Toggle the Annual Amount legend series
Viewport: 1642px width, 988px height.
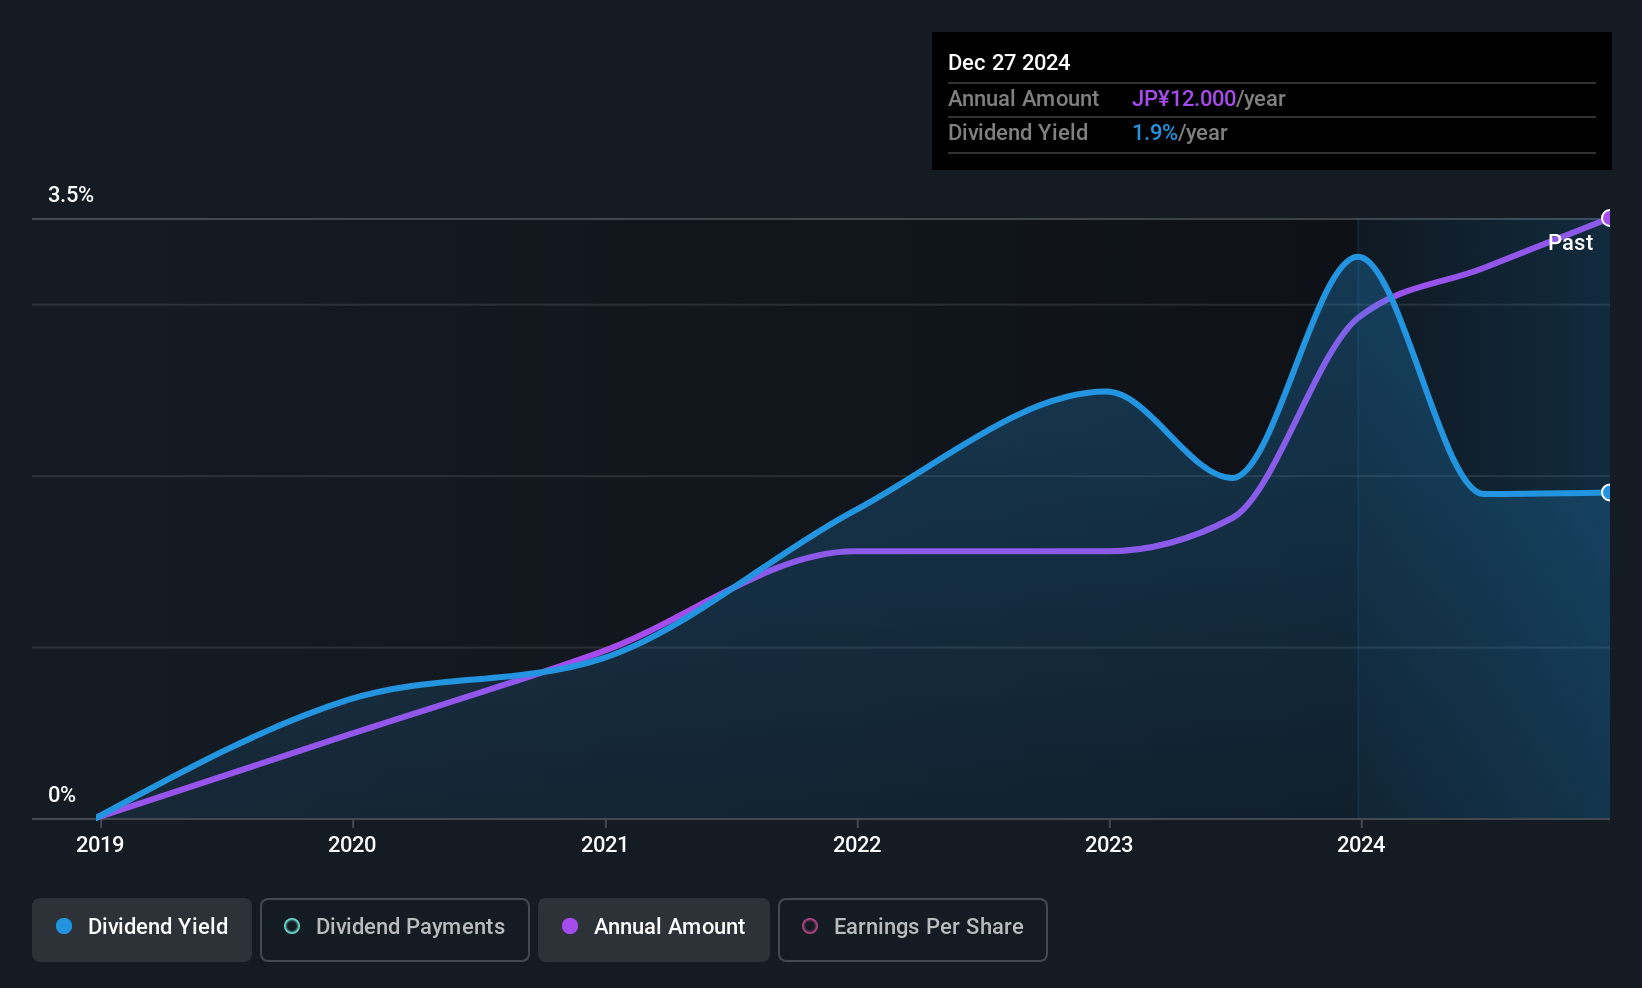(x=654, y=929)
